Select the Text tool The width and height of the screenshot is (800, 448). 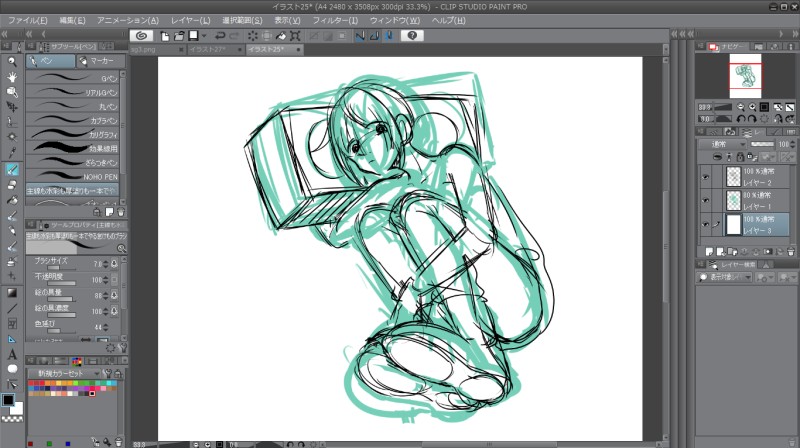coord(12,354)
